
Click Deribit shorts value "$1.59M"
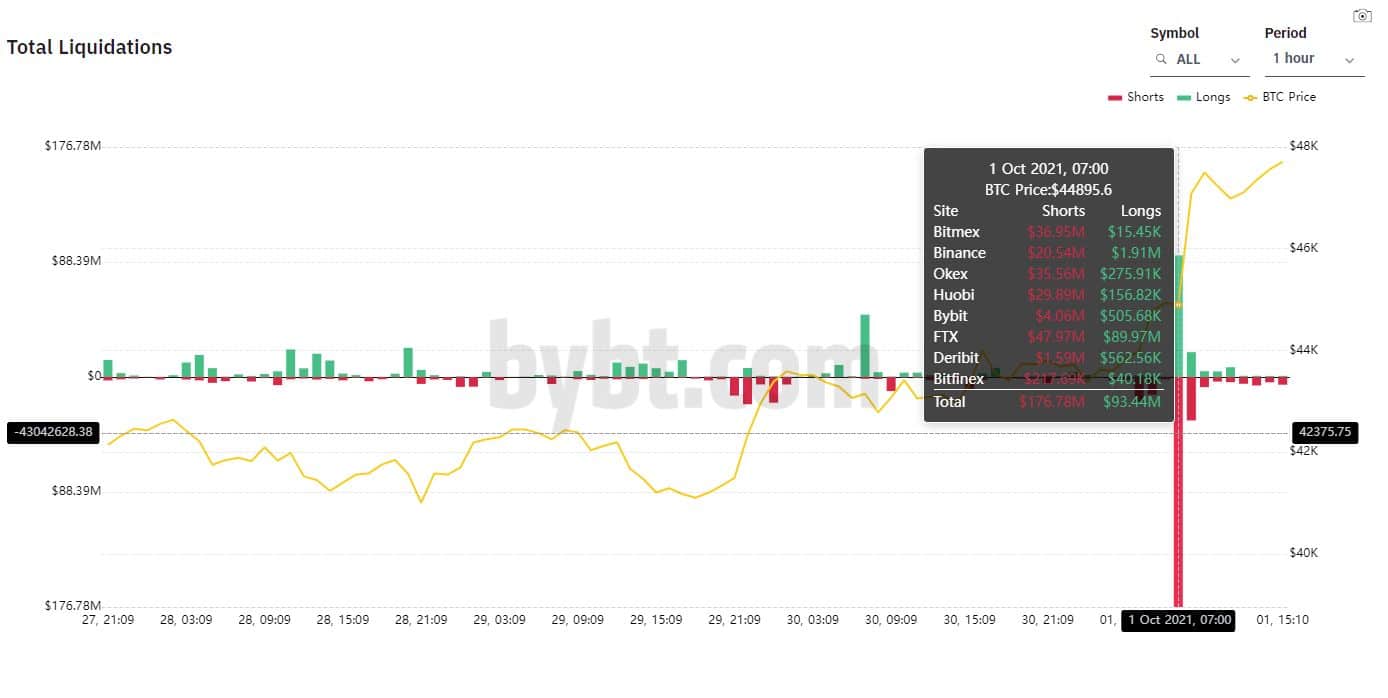click(1060, 358)
